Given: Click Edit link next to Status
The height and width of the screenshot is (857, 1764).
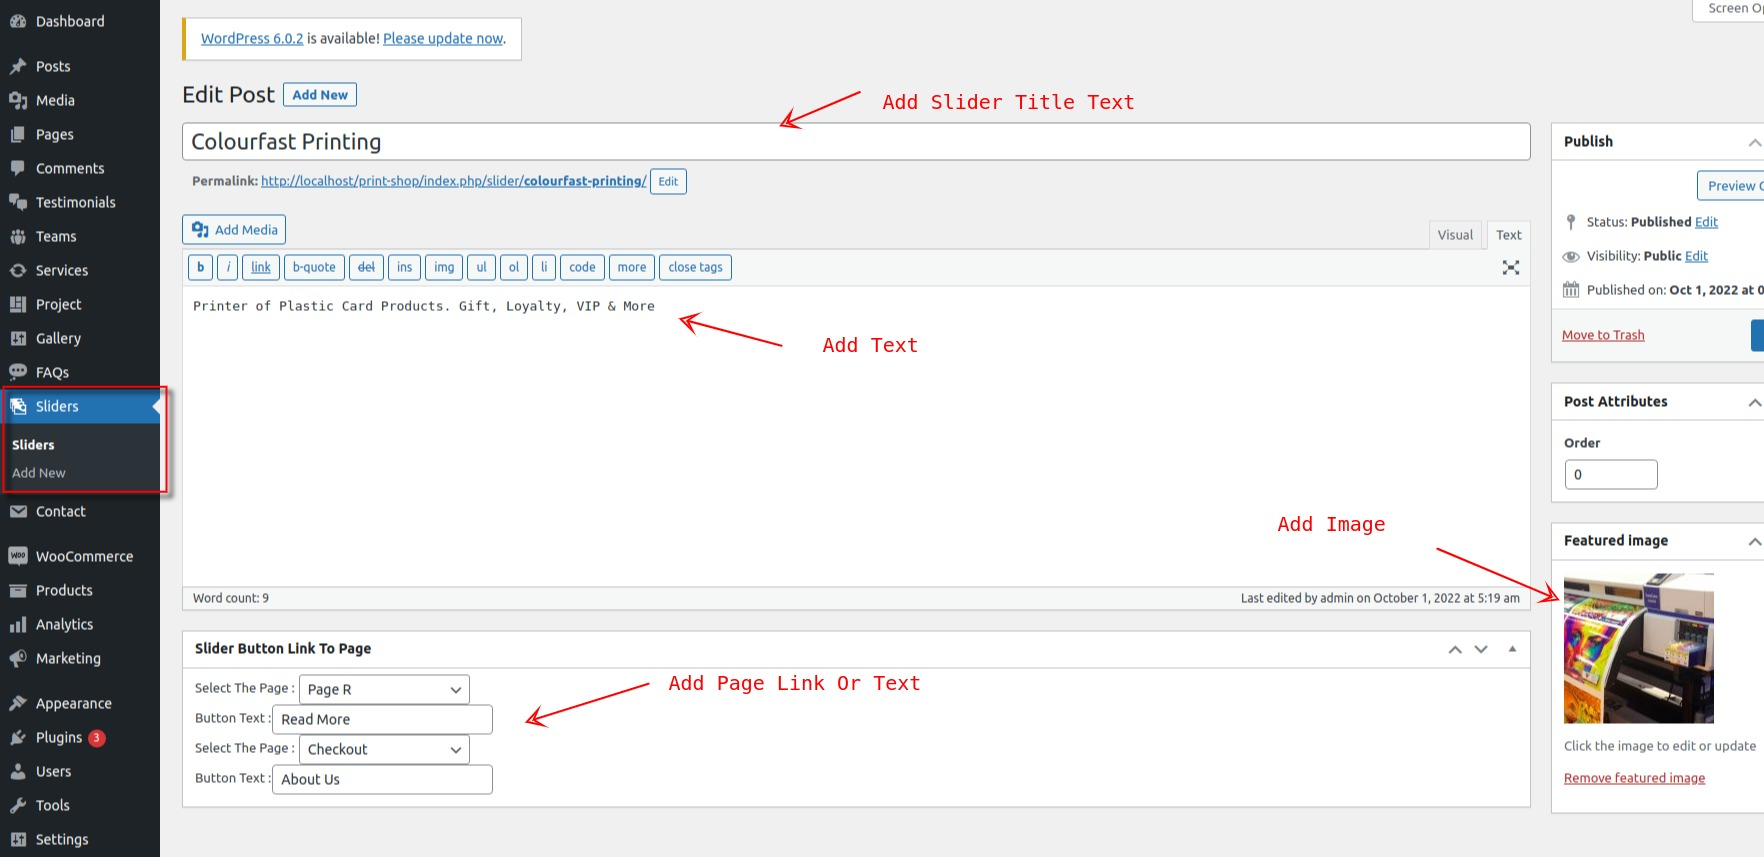Looking at the screenshot, I should tap(1706, 222).
